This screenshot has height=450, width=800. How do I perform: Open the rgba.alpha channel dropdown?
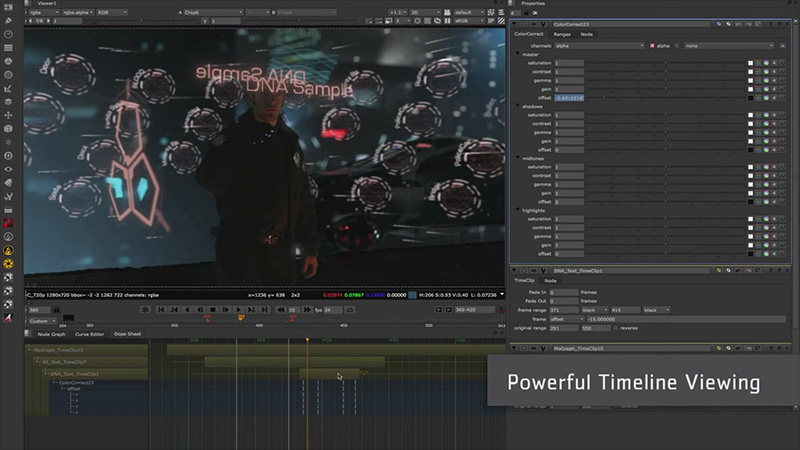tap(78, 12)
